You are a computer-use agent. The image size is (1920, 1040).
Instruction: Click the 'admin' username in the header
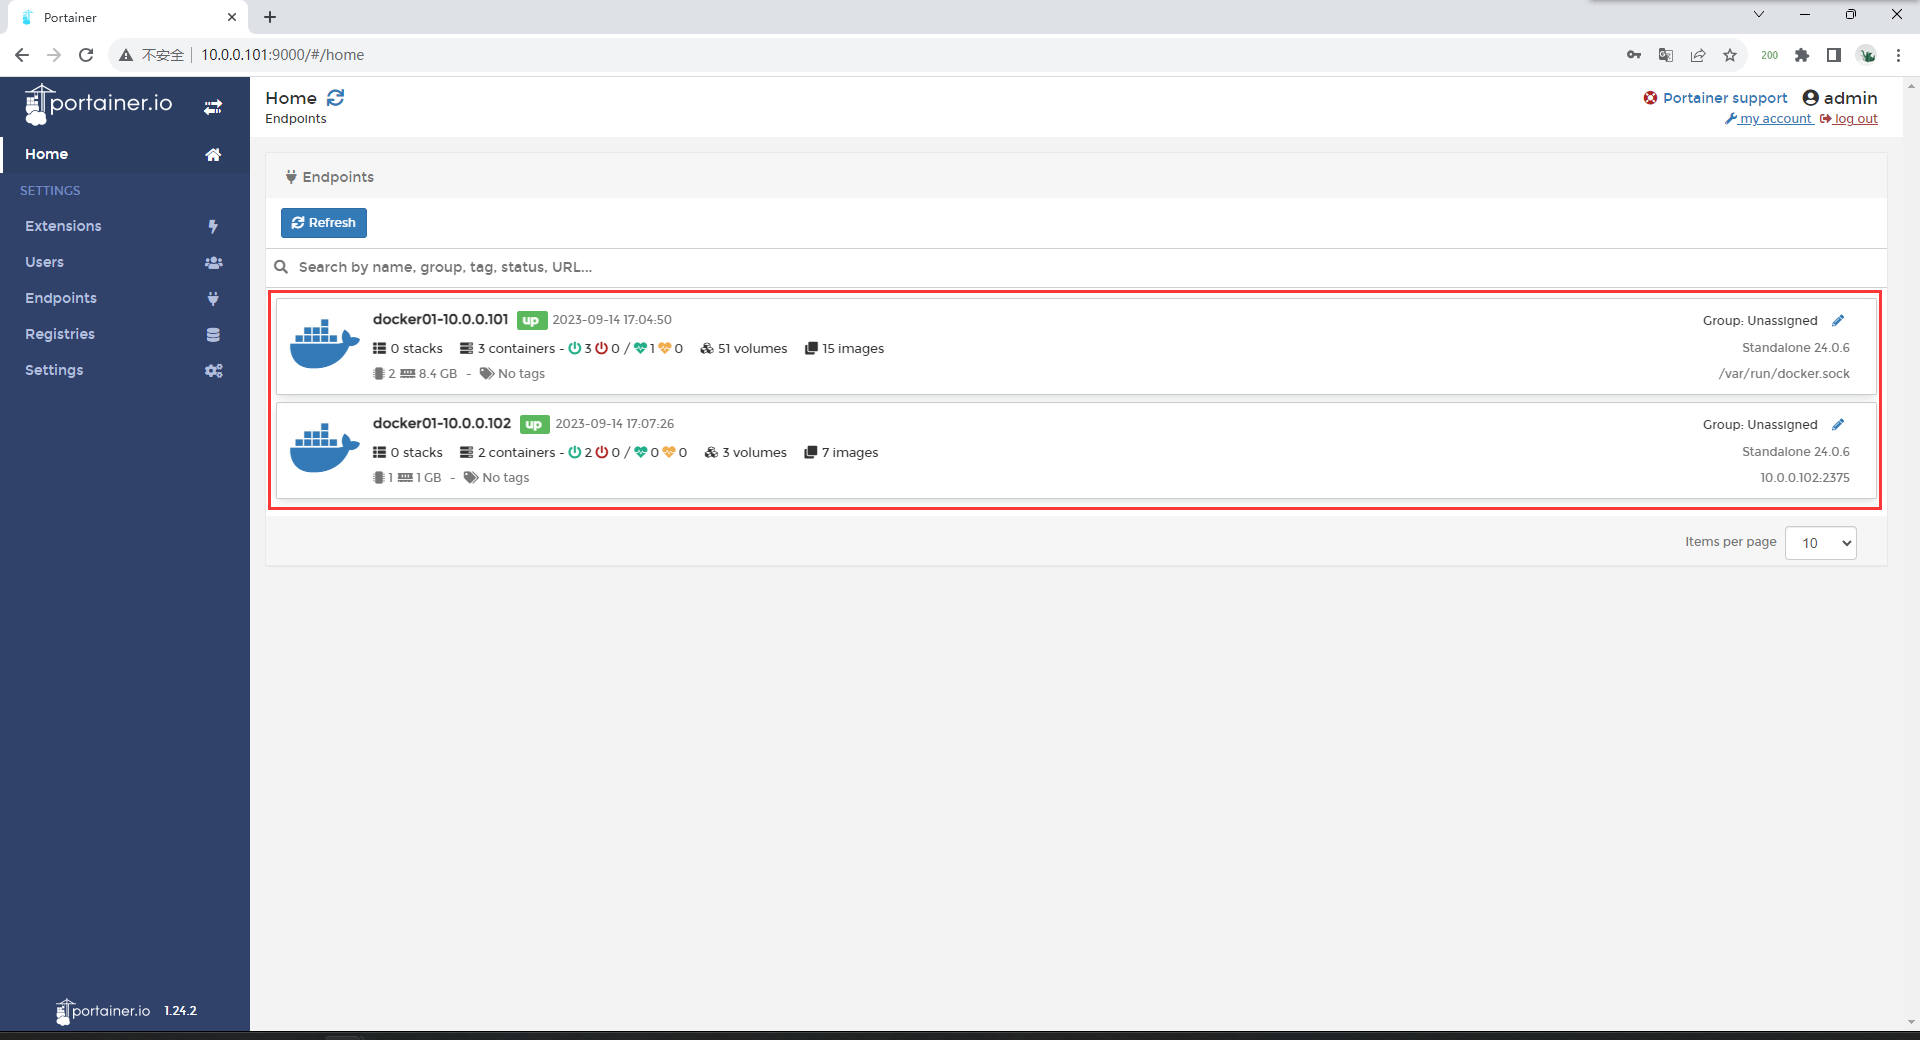pyautogui.click(x=1850, y=98)
